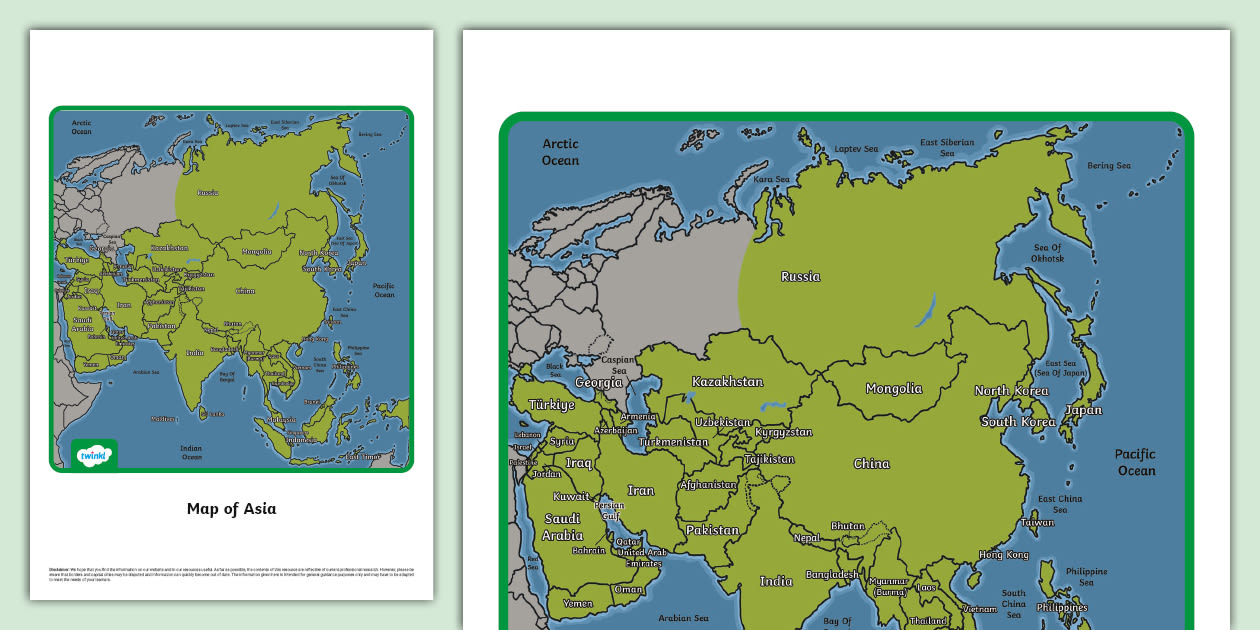
Task: Select the China label on the map
Action: tap(871, 463)
